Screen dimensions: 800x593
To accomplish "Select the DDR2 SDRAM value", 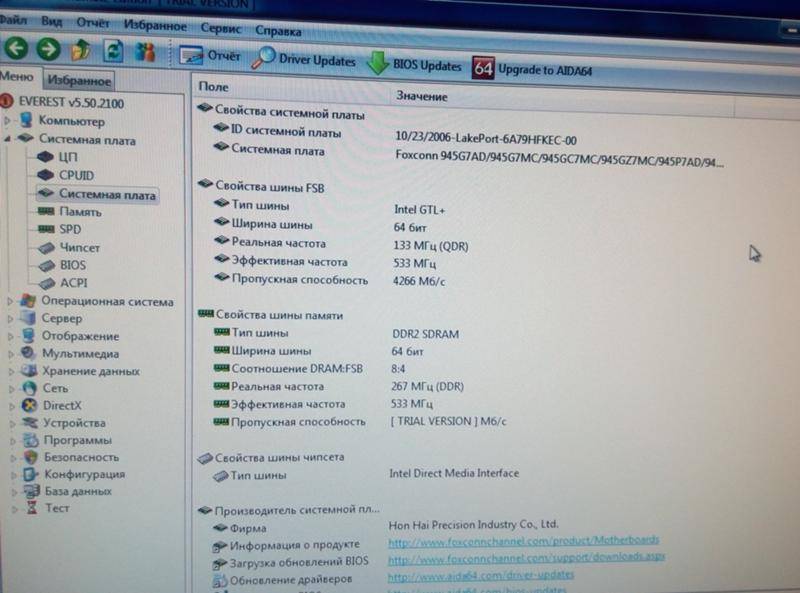I will click(426, 334).
